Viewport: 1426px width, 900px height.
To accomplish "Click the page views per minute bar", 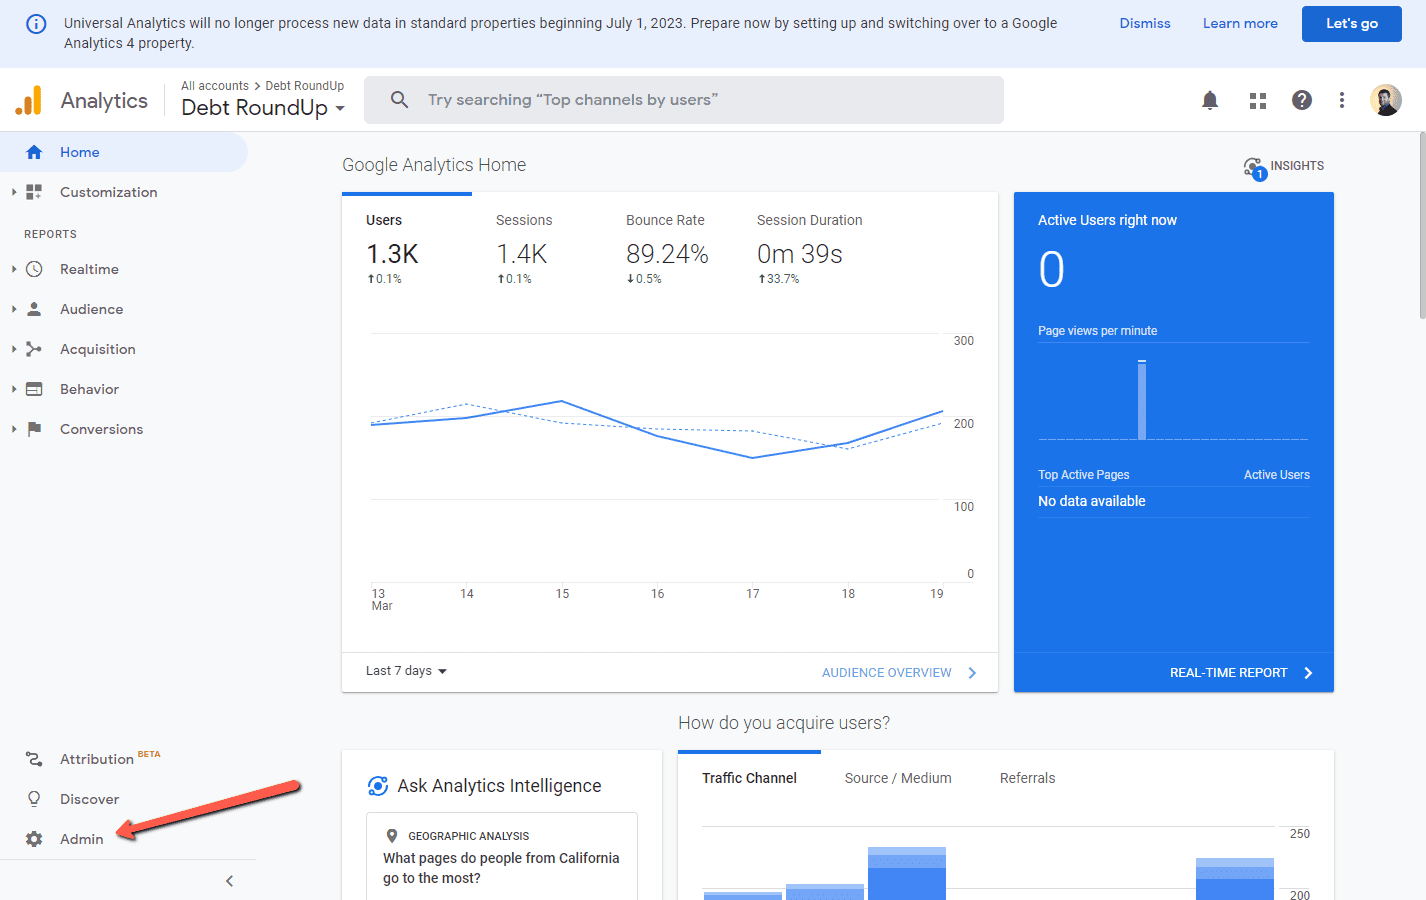I will pos(1142,400).
